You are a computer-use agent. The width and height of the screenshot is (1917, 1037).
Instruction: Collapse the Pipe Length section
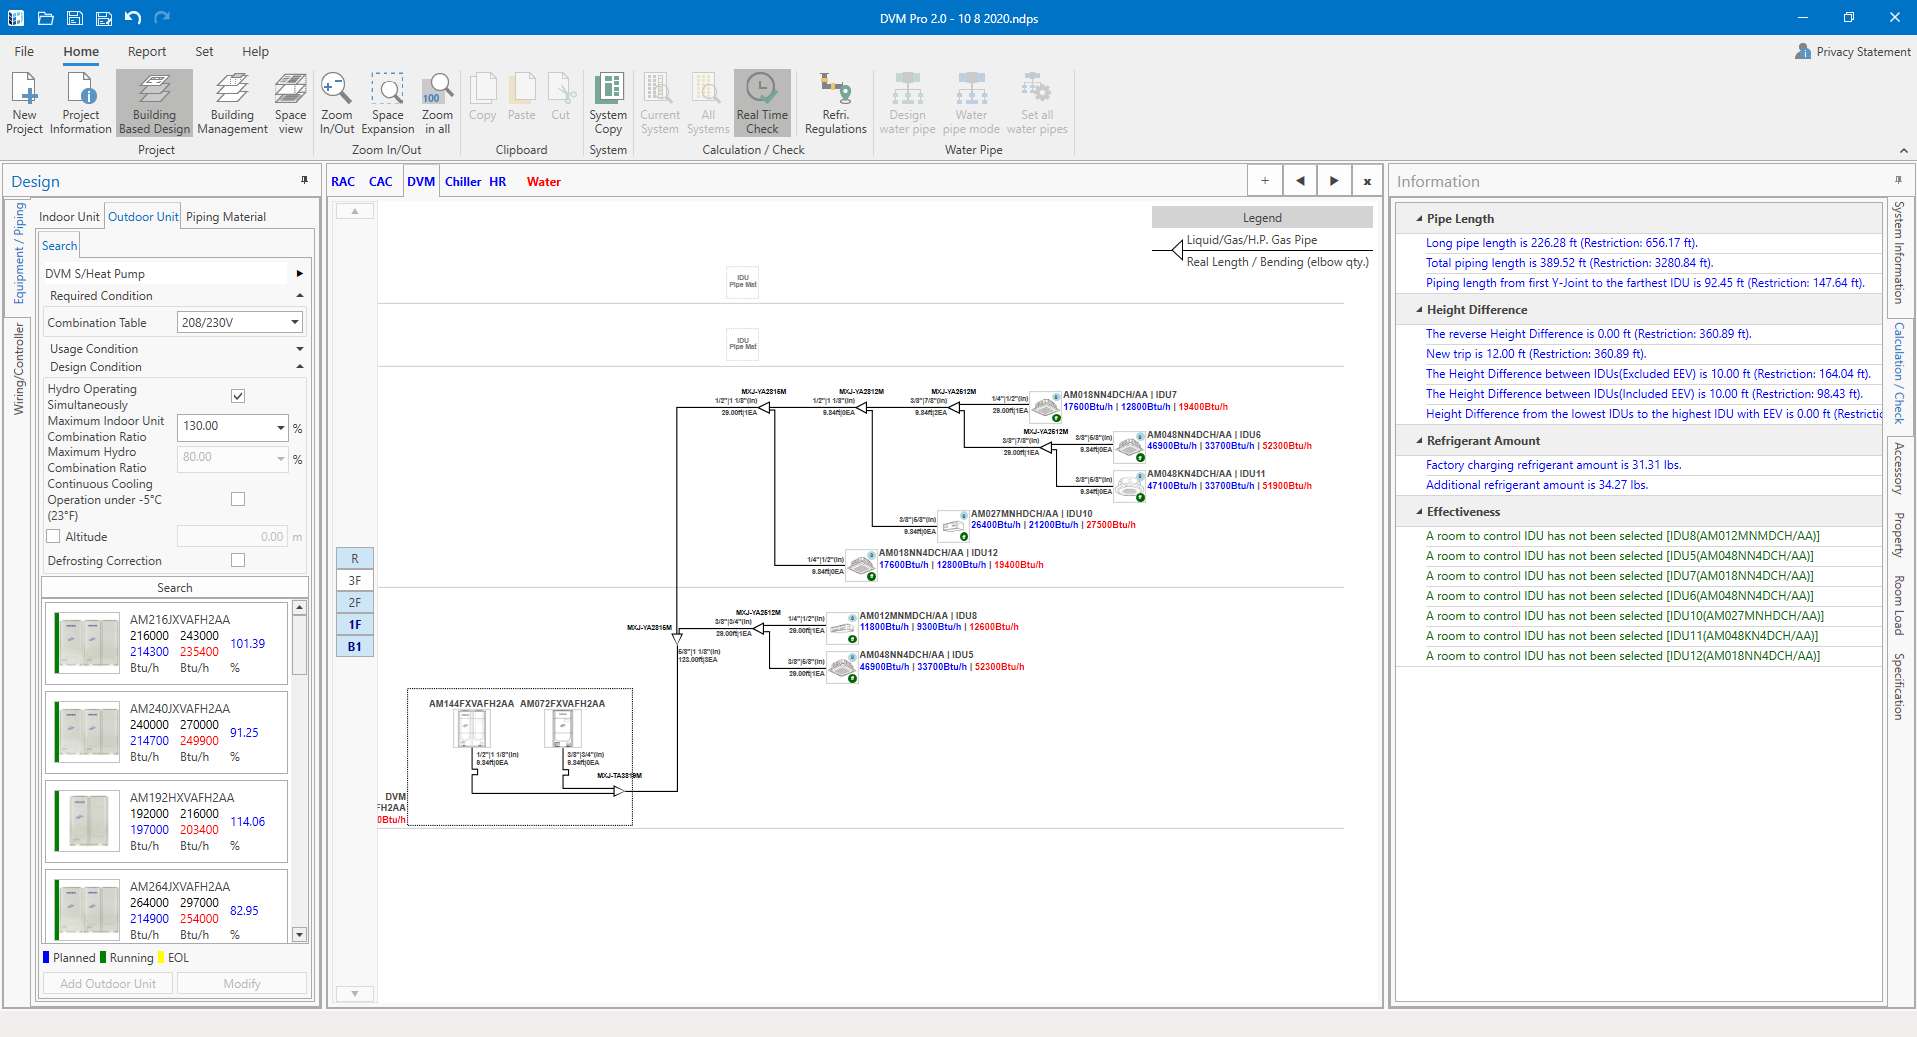1419,219
